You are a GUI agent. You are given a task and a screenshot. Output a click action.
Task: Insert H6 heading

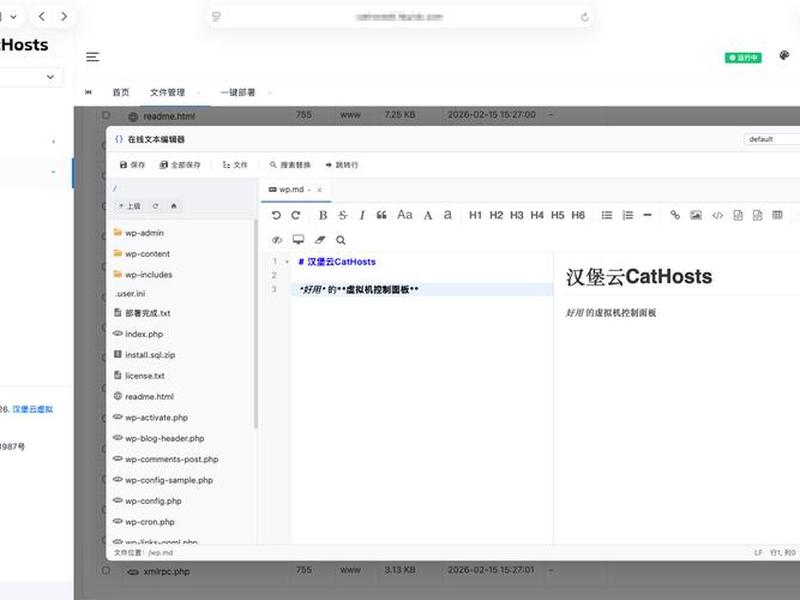578,215
